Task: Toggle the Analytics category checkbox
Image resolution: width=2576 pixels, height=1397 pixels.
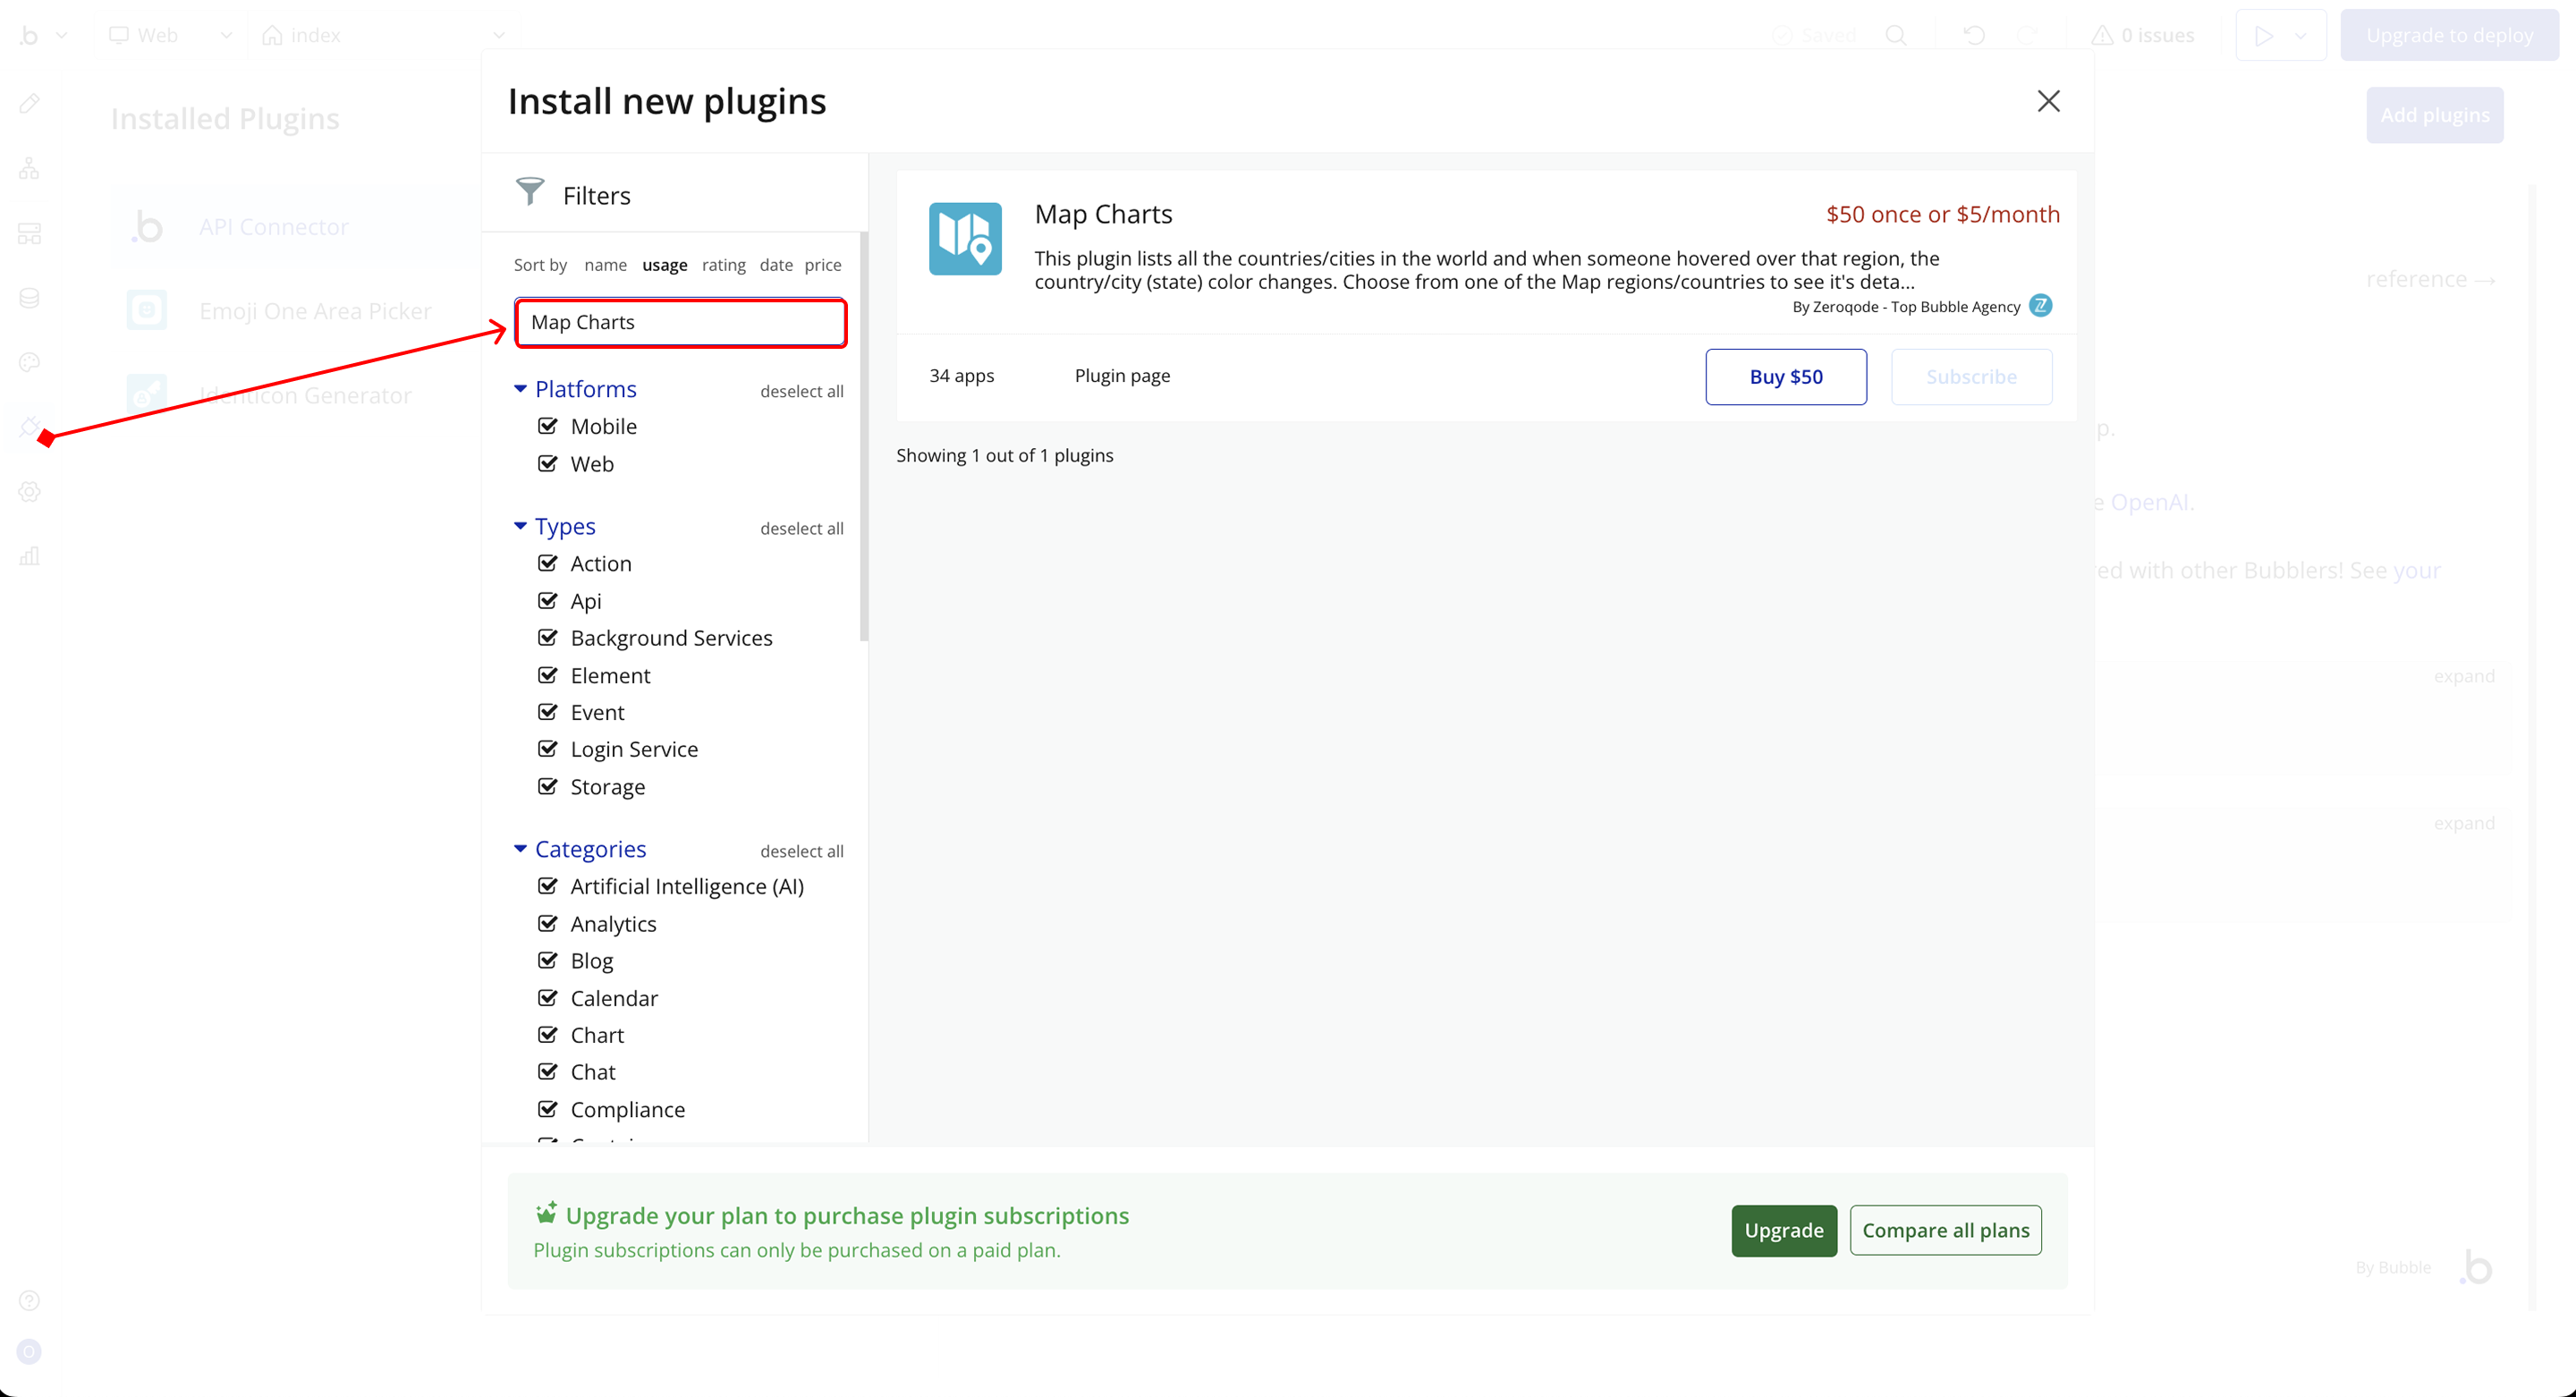Action: [x=547, y=923]
